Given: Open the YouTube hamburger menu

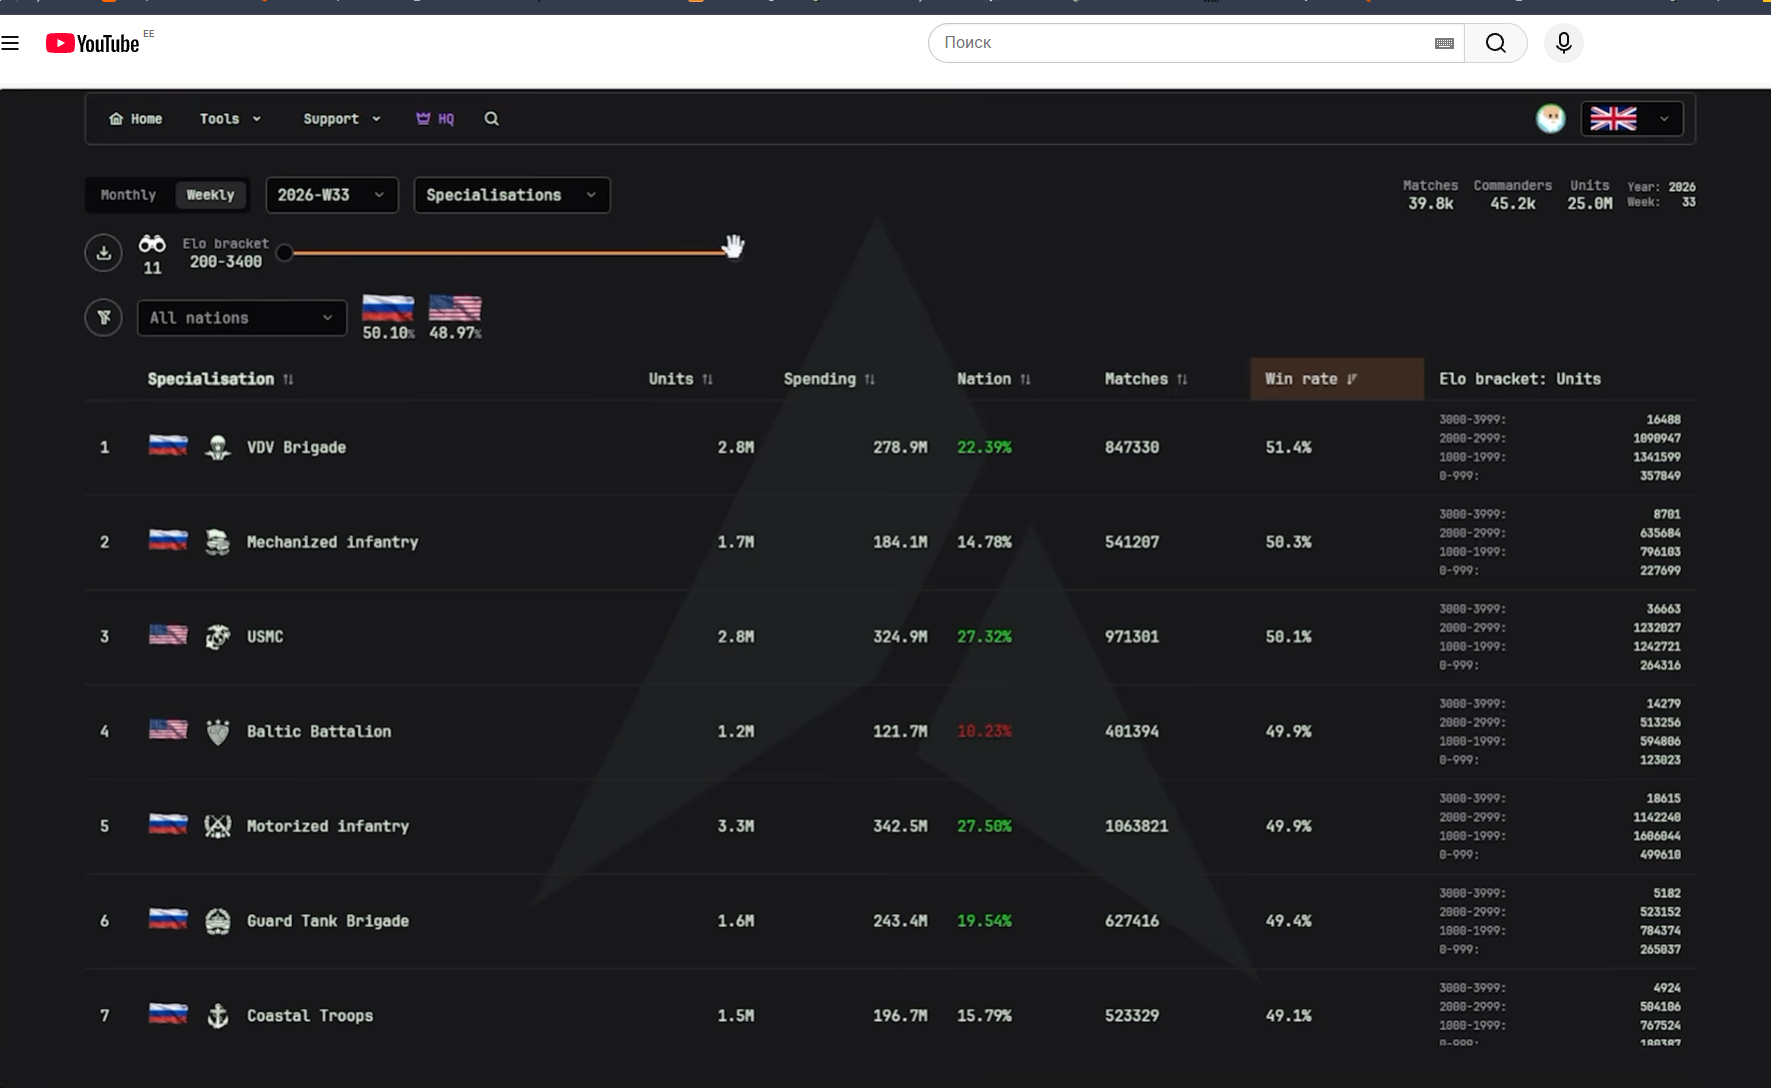Looking at the screenshot, I should point(10,43).
